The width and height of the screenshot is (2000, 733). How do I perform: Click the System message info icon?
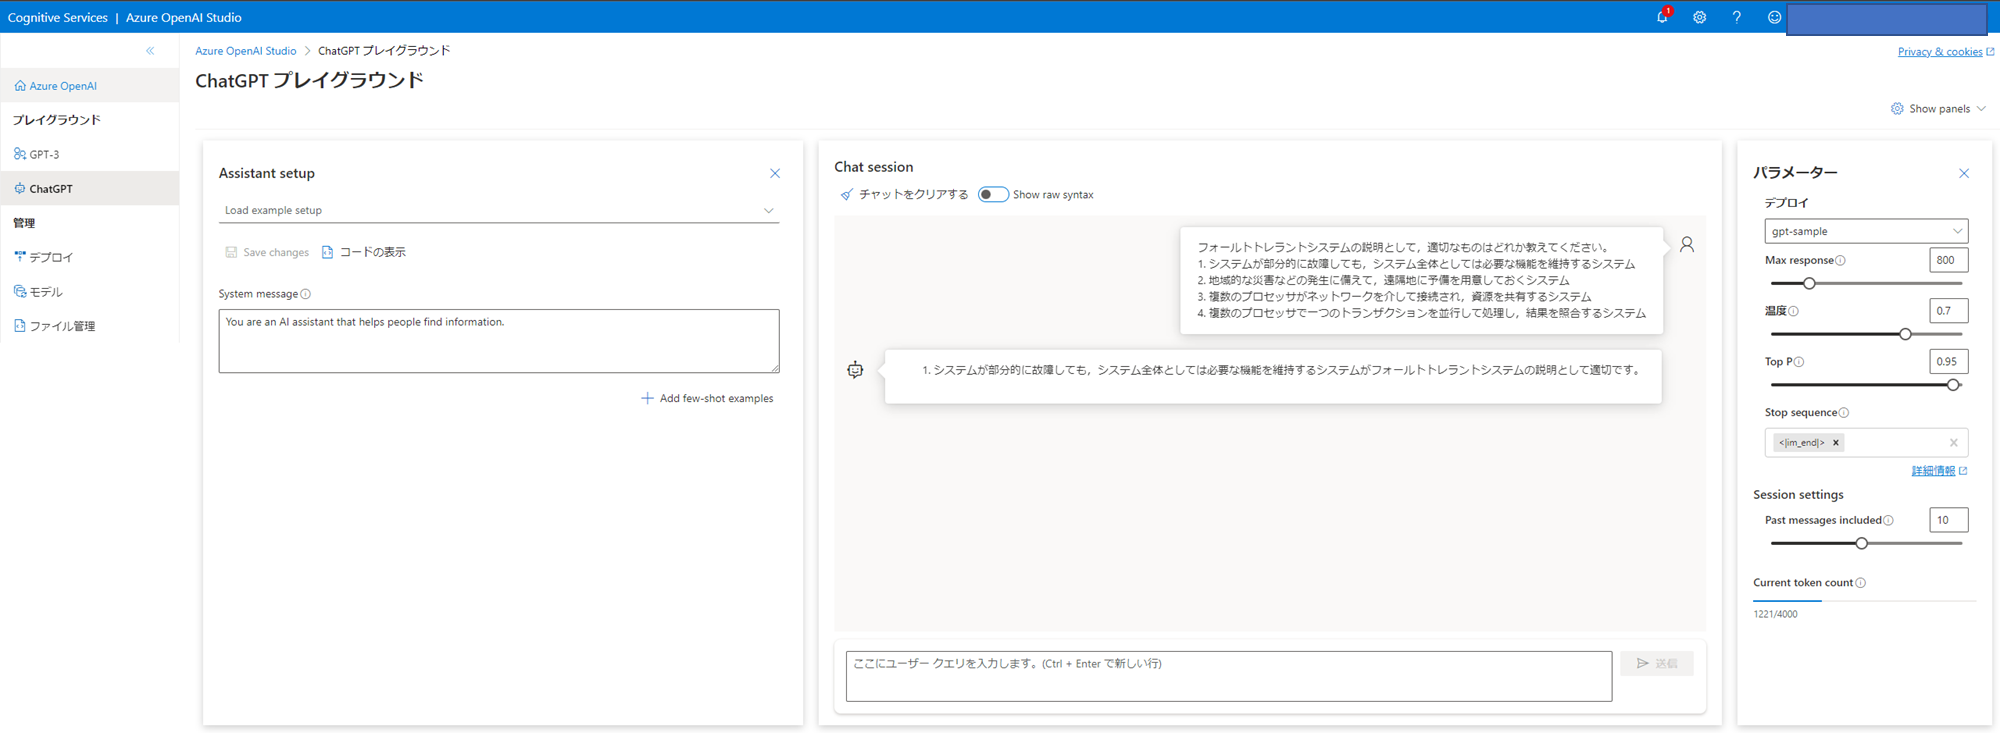(306, 294)
